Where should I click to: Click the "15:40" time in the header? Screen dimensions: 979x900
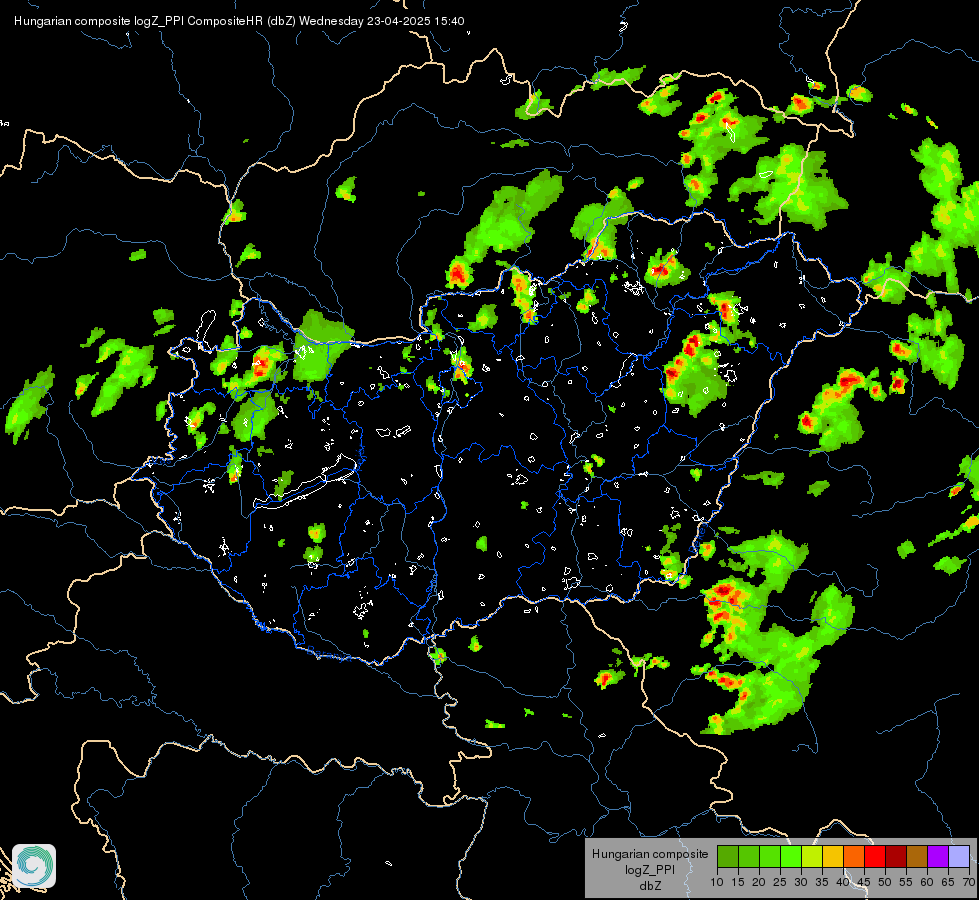point(449,21)
